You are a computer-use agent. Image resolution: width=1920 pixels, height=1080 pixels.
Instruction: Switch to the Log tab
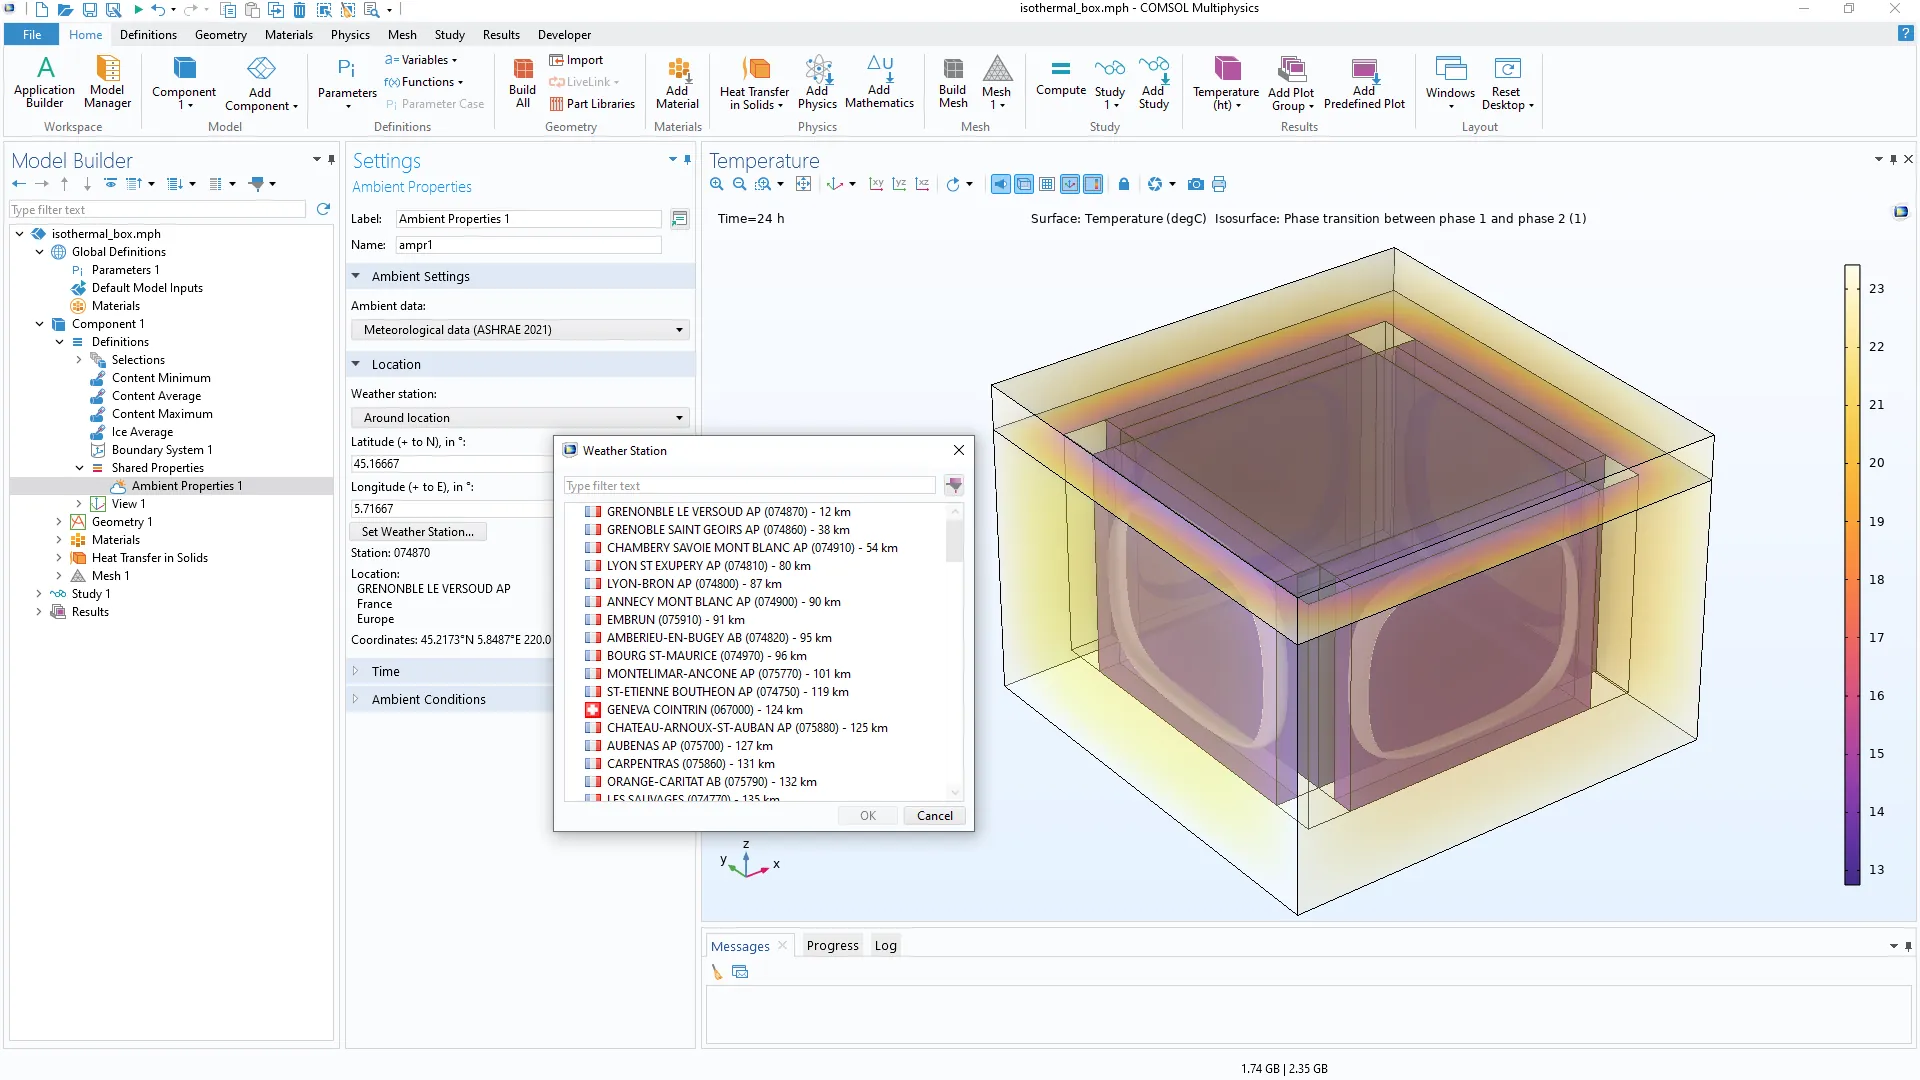[x=885, y=946]
